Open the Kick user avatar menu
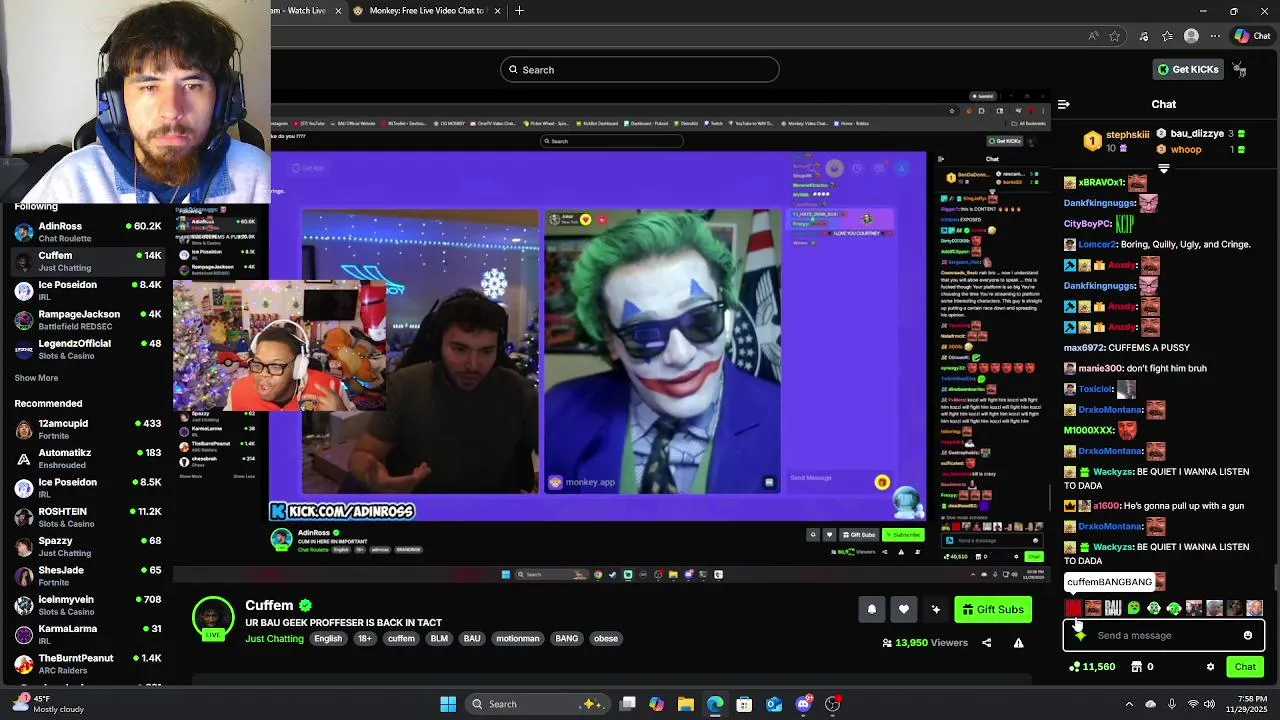This screenshot has height=720, width=1280. 1239,69
